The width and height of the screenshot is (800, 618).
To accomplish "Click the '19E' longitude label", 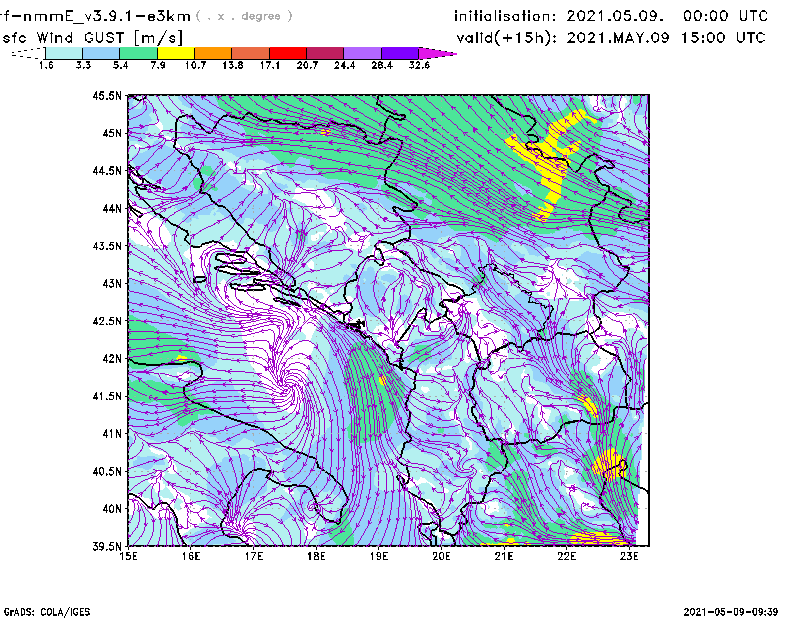I will tap(379, 556).
